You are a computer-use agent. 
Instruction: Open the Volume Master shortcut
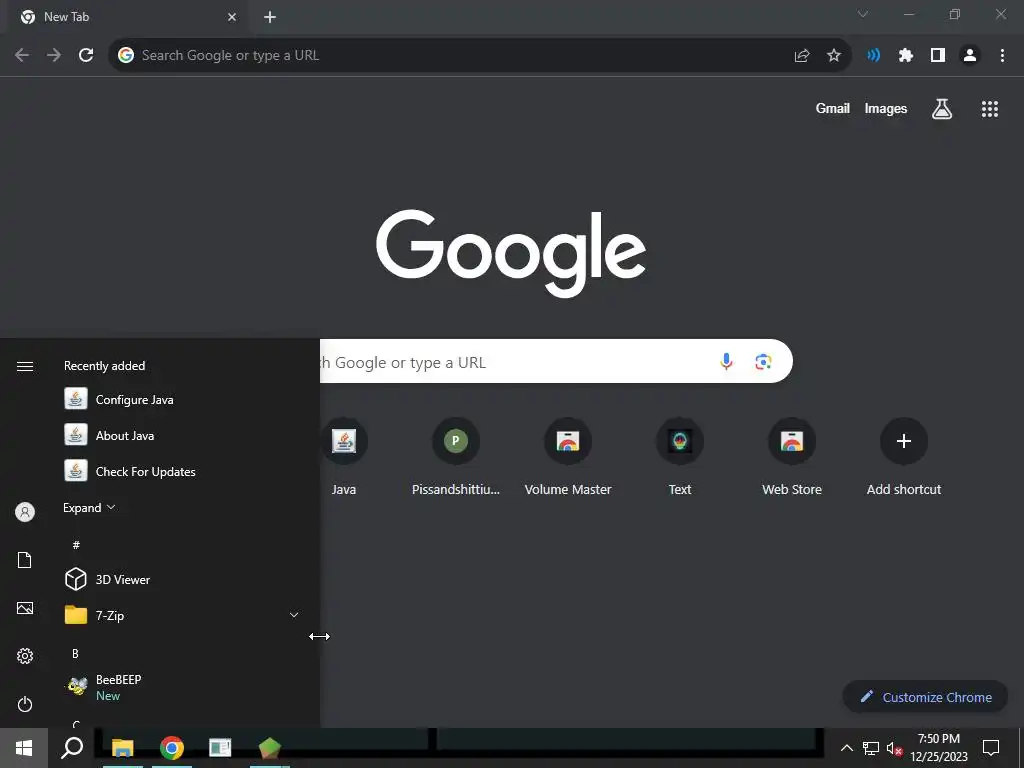point(568,456)
